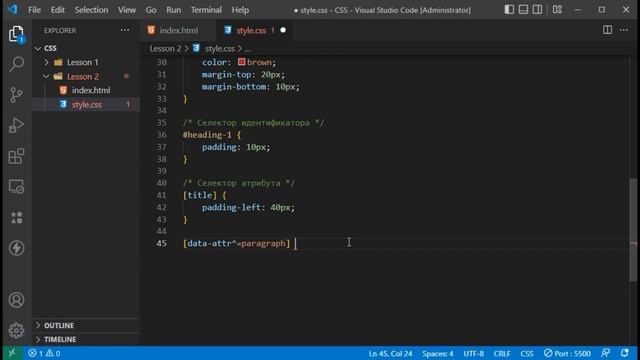Open the Help menu

click(240, 10)
